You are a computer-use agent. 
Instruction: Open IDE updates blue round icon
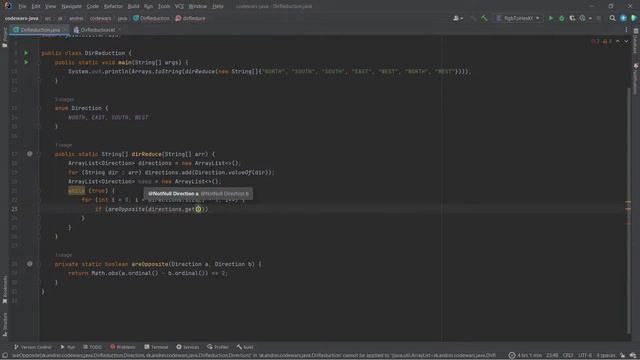tap(623, 18)
